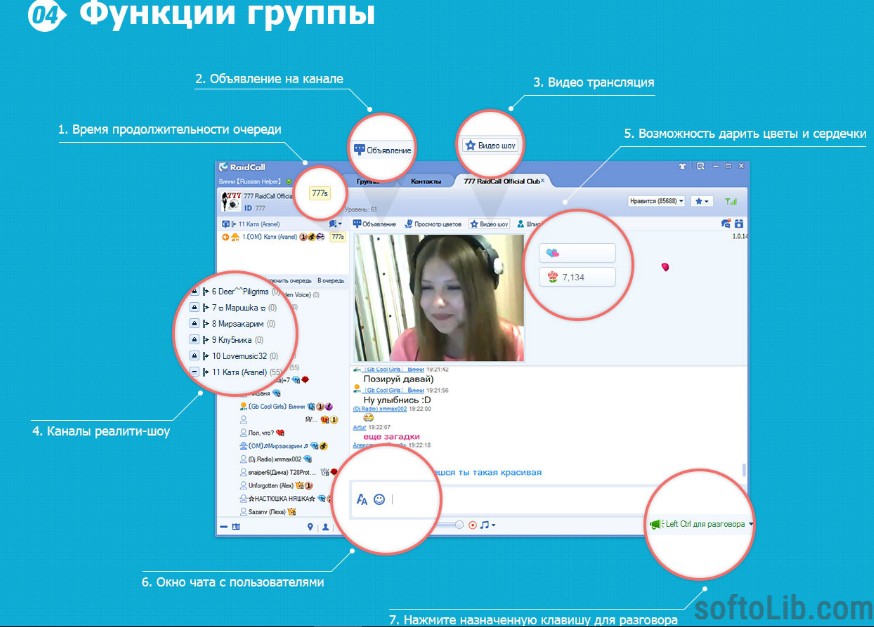Click the RaidCall logo in title bar
The image size is (874, 627).
(242, 167)
